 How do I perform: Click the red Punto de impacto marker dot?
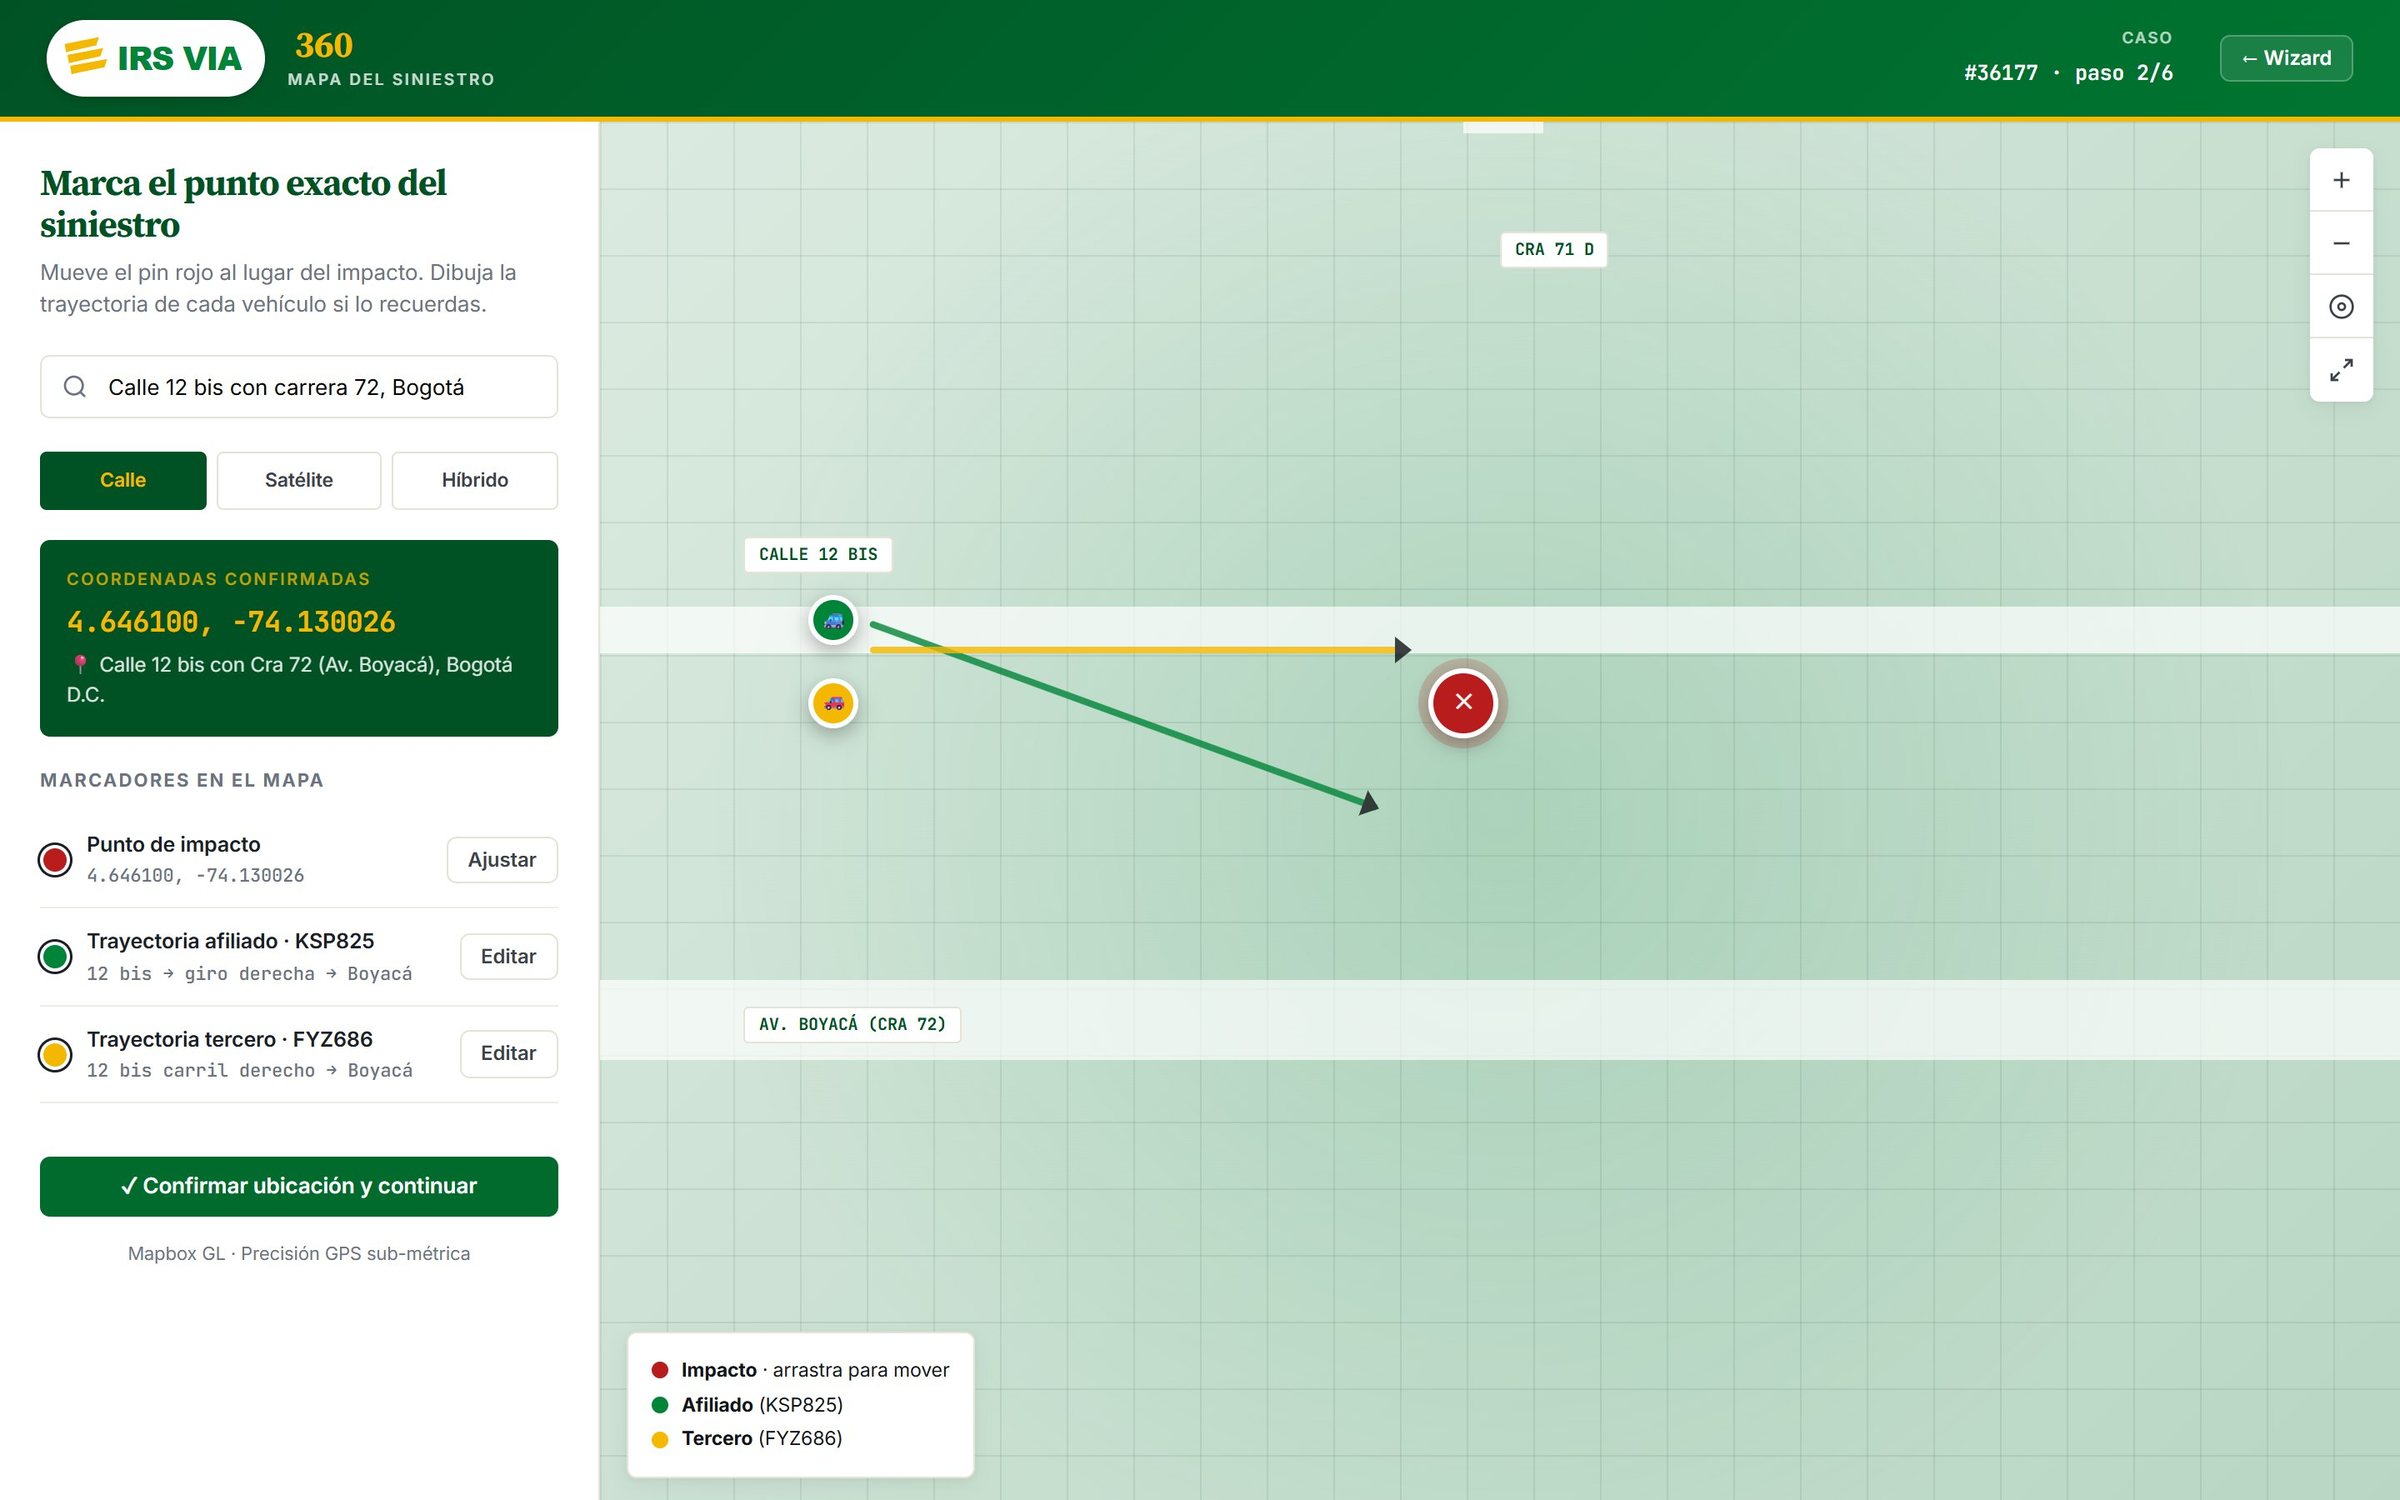pos(55,859)
